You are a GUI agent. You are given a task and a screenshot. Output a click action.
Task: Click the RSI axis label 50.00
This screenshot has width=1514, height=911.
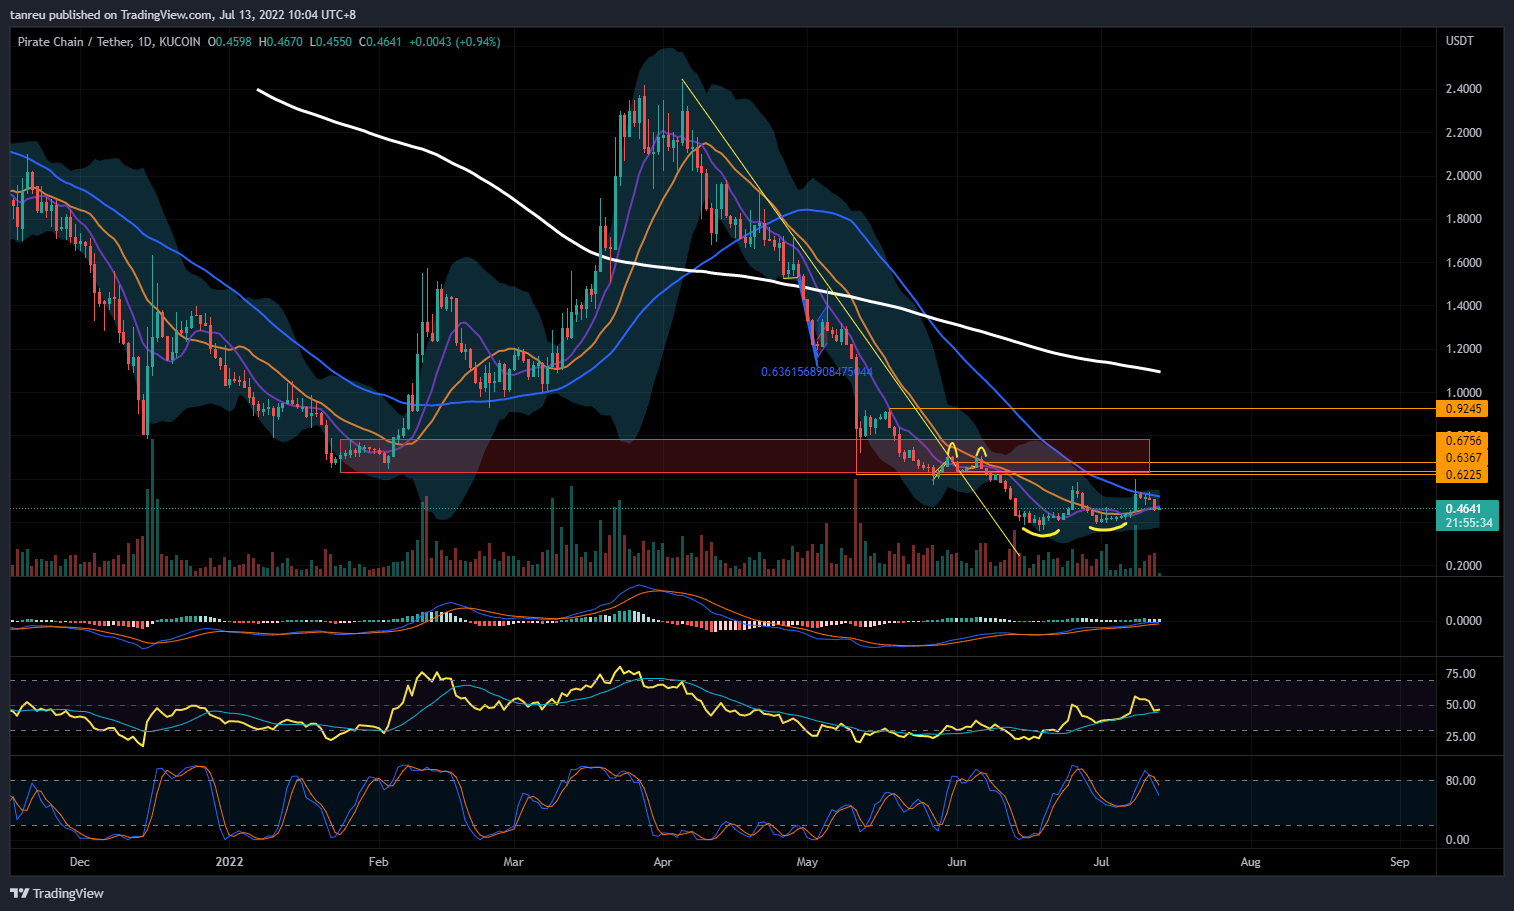tap(1461, 705)
